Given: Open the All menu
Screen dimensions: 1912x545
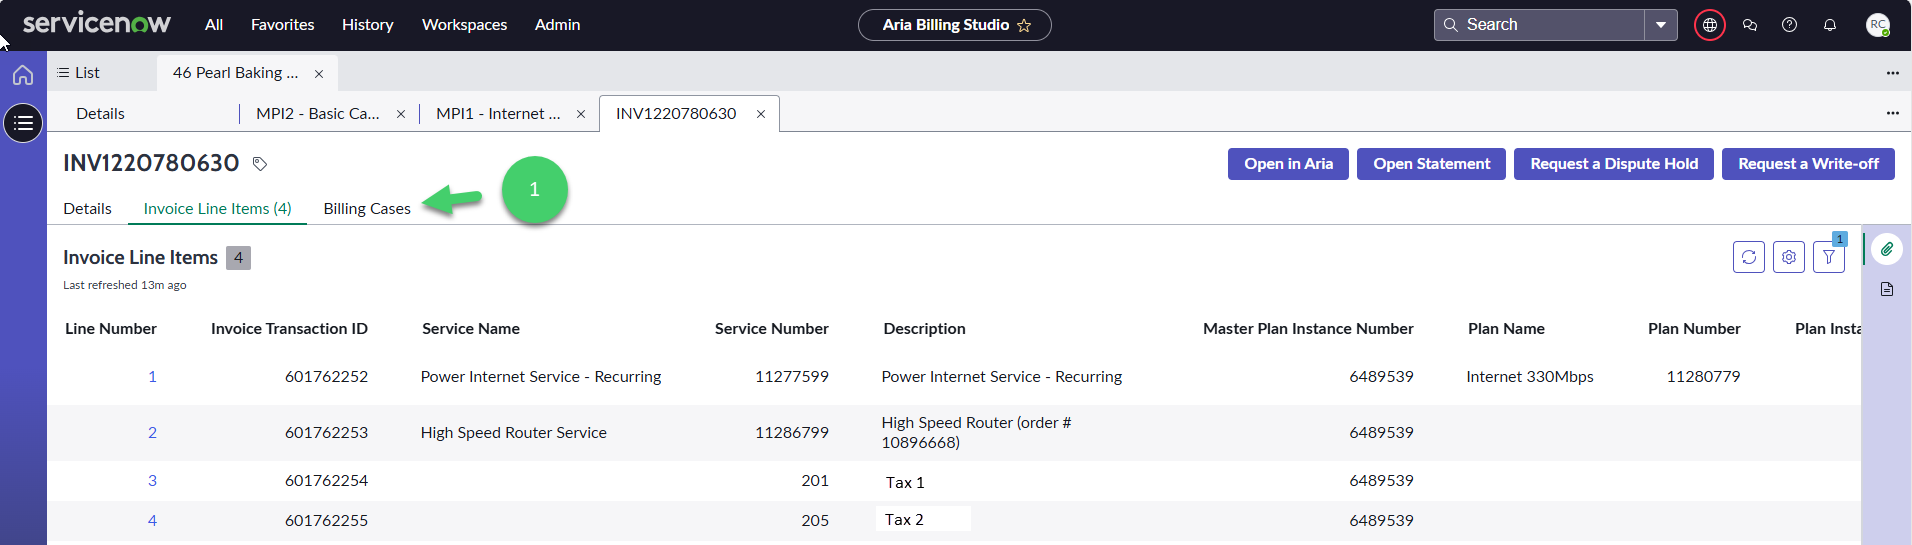Looking at the screenshot, I should (x=214, y=25).
